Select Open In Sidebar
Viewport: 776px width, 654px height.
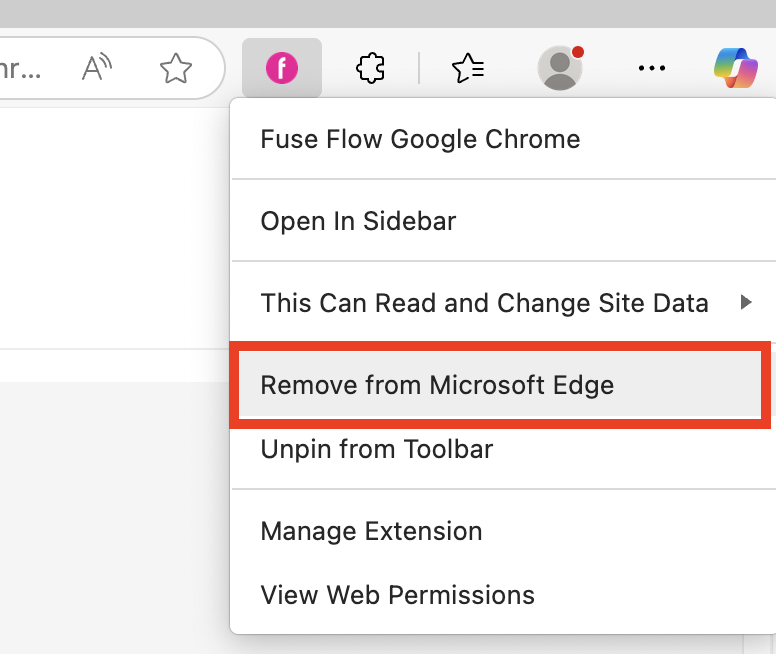pos(358,221)
